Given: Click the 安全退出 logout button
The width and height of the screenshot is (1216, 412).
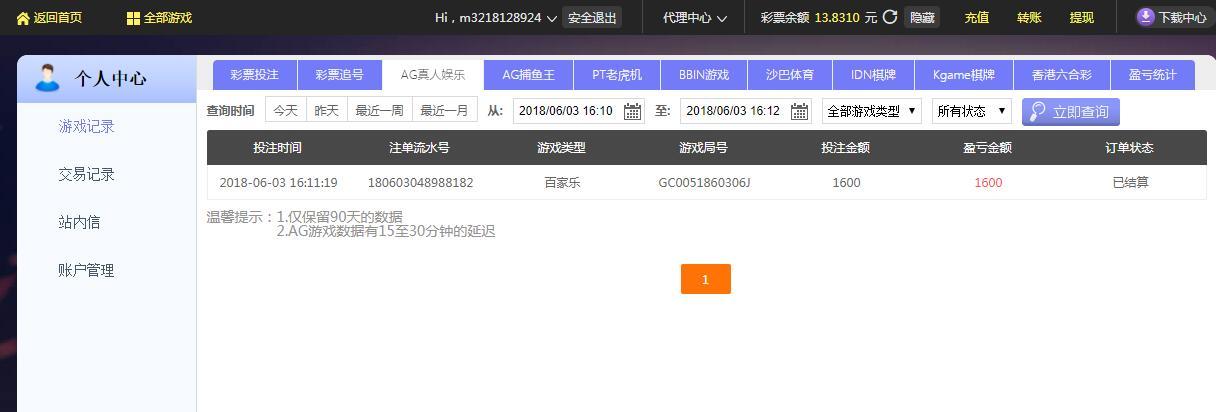Looking at the screenshot, I should (592, 18).
